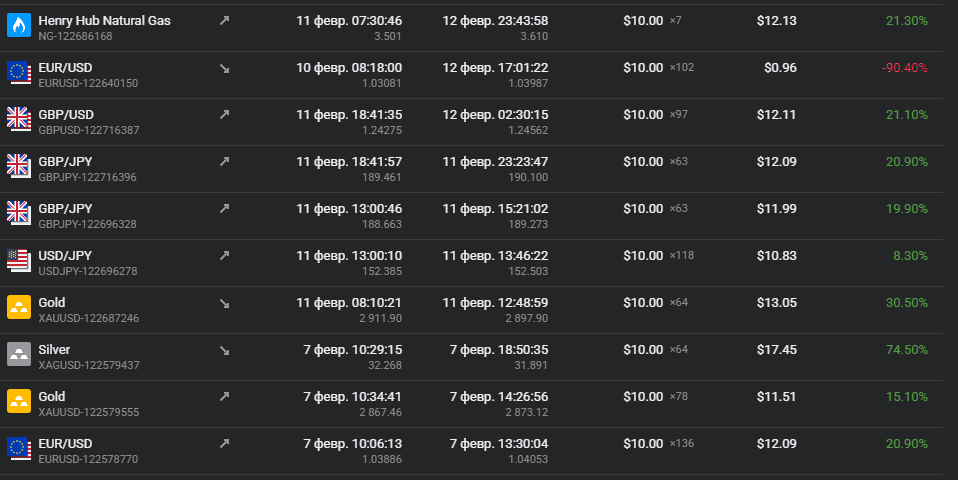Viewport: 958px width, 480px height.
Task: Click the down arrow on EURUSD-122640150
Action: point(225,68)
